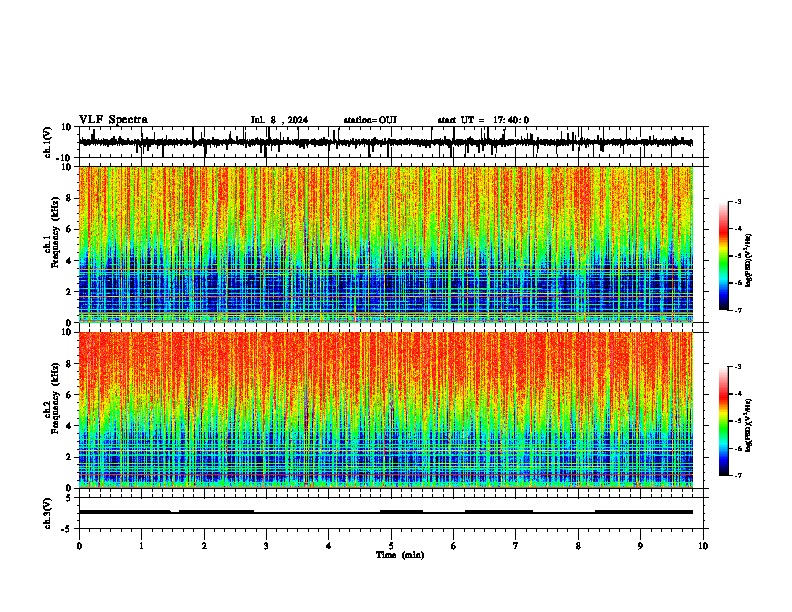The width and height of the screenshot is (792, 612).
Task: Click the ch.2 spectrogram color scale bar
Action: pos(724,421)
